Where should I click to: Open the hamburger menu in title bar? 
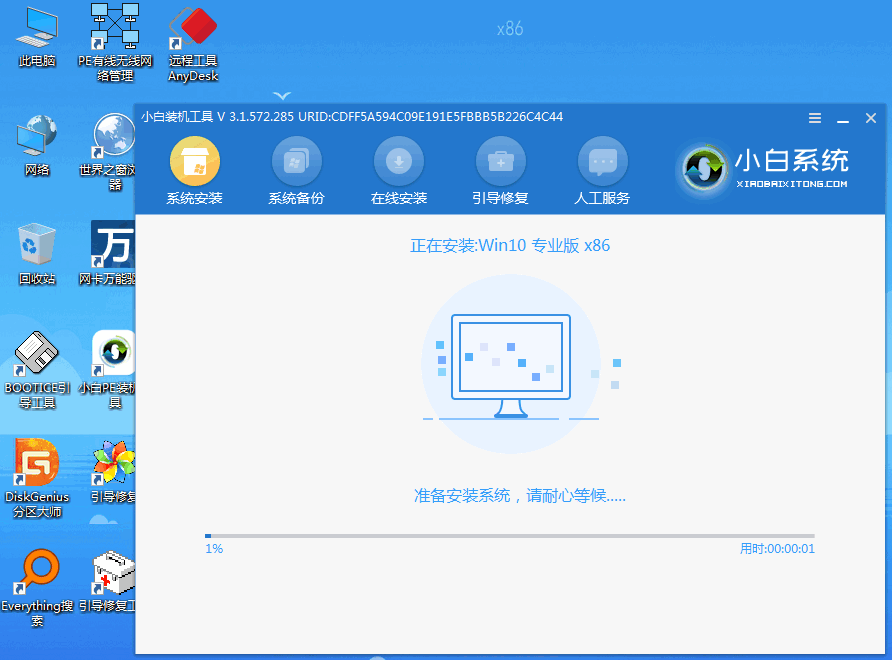[815, 118]
